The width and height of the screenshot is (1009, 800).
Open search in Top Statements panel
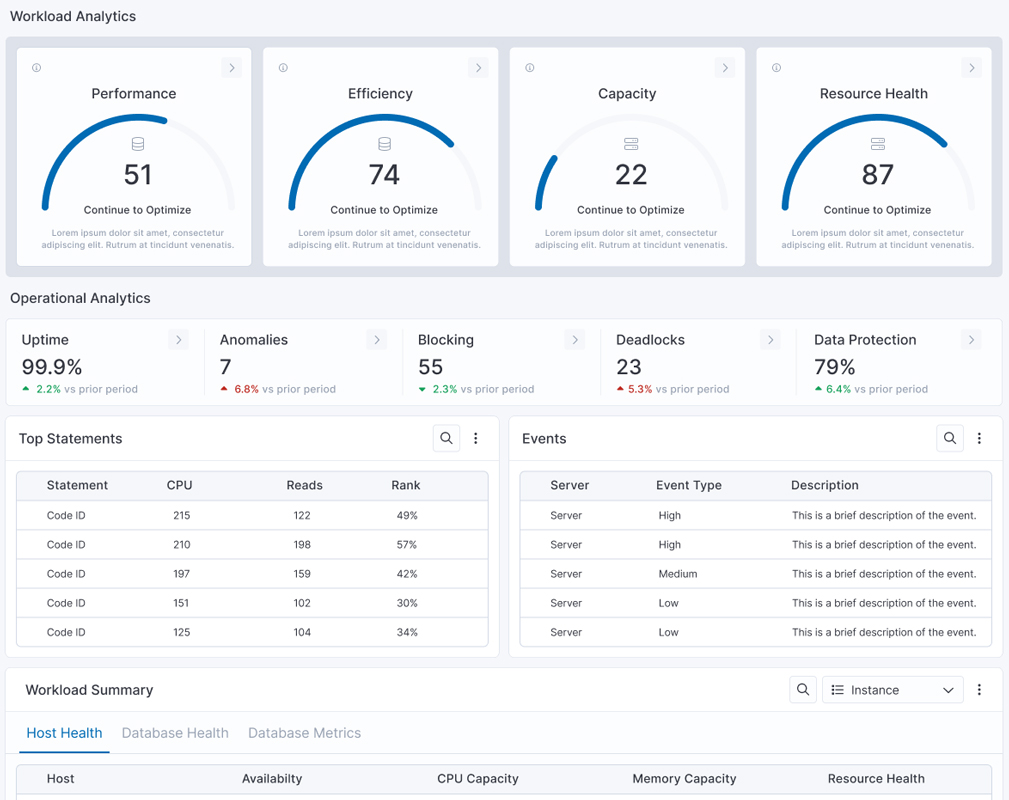point(446,438)
